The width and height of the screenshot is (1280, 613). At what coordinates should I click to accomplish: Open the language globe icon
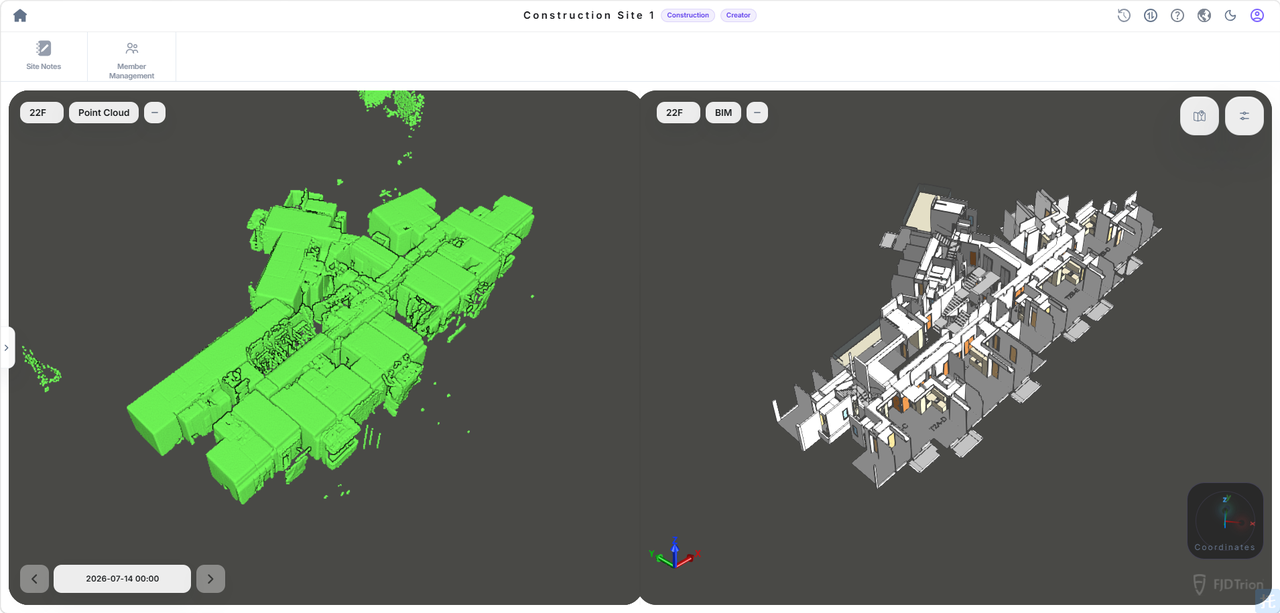tap(1204, 15)
